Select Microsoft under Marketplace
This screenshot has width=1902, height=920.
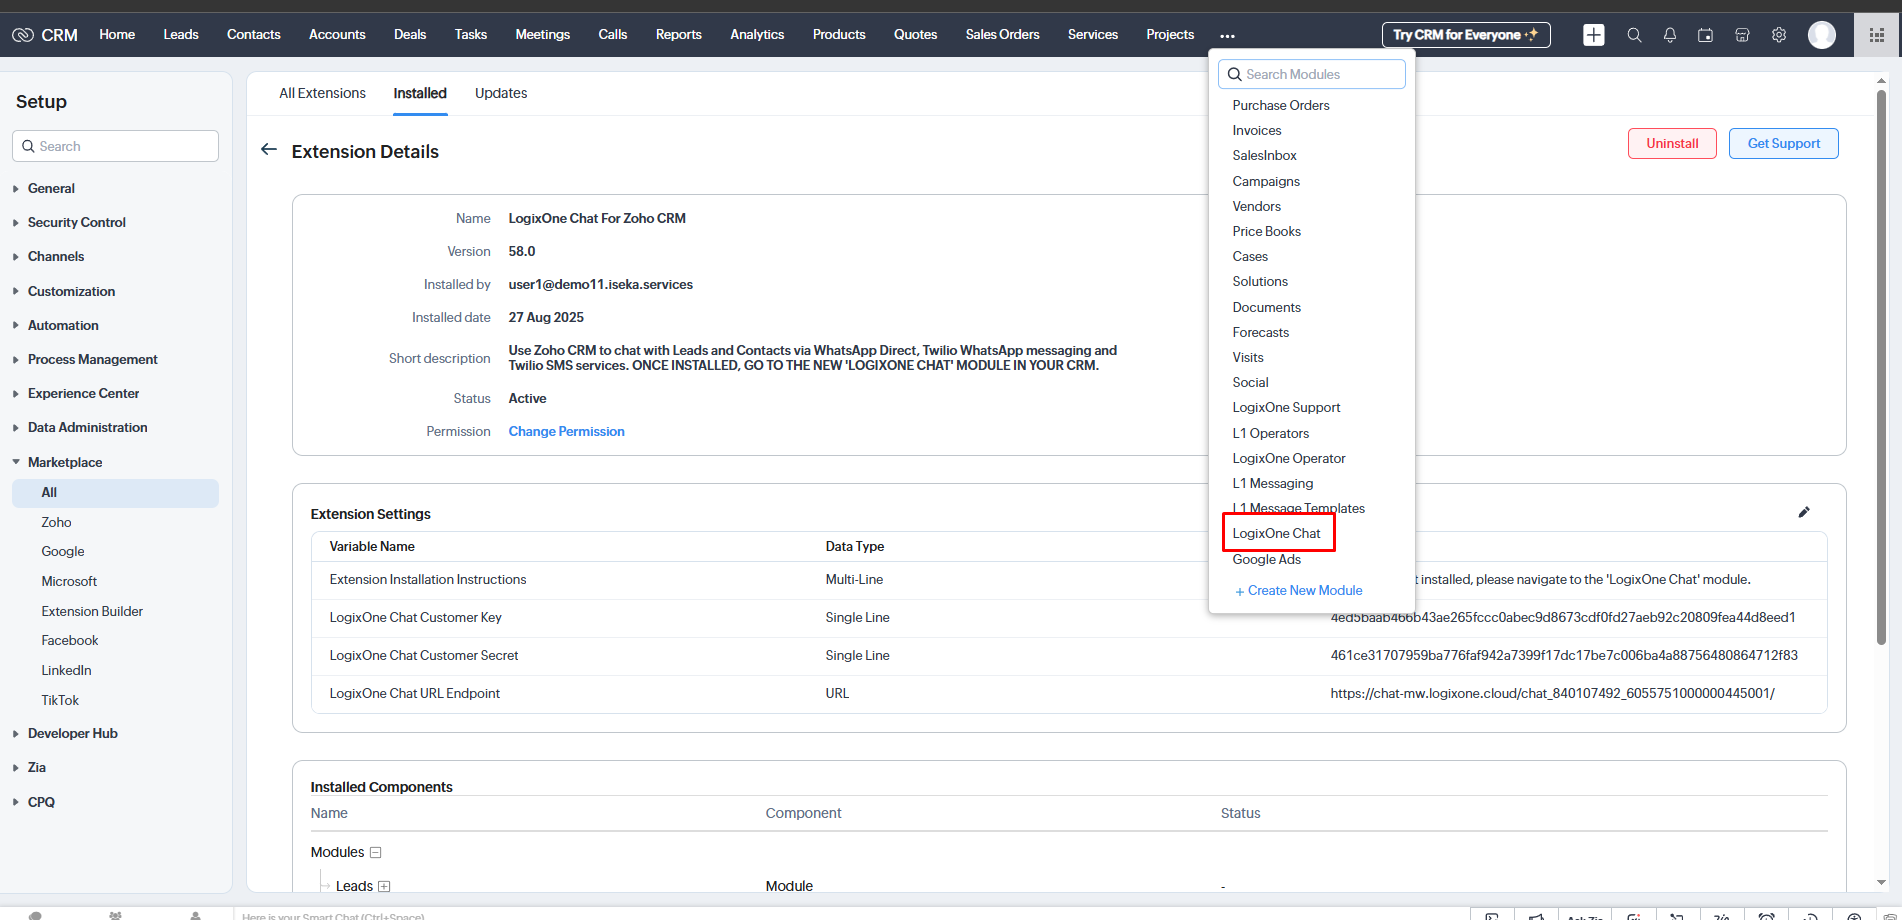point(69,581)
